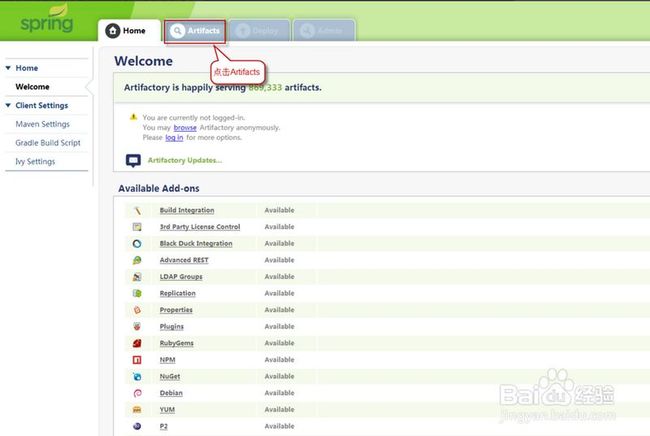Open the Replication add-on link
Screen dimensions: 650x436
[x=177, y=293]
